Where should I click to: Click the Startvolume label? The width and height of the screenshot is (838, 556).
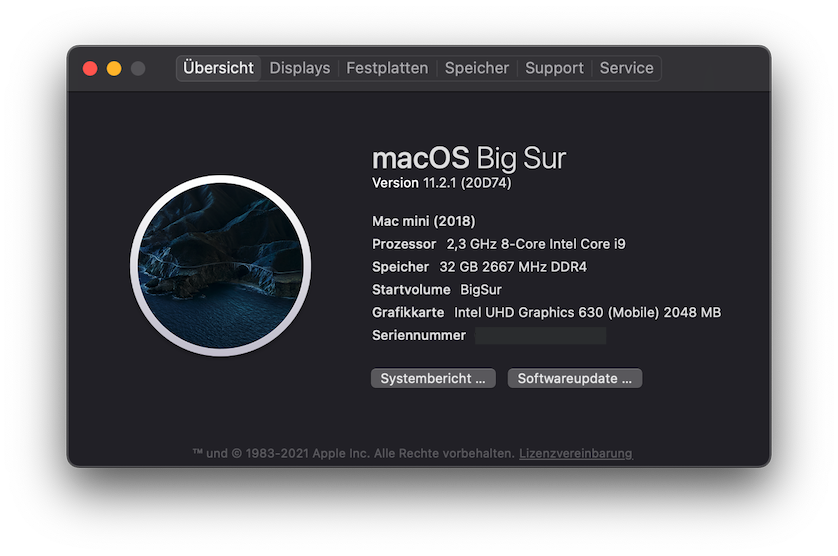[x=411, y=290]
